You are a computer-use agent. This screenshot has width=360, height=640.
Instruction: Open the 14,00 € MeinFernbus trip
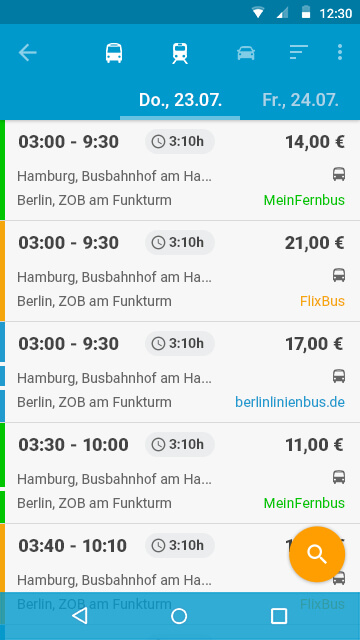(182, 171)
